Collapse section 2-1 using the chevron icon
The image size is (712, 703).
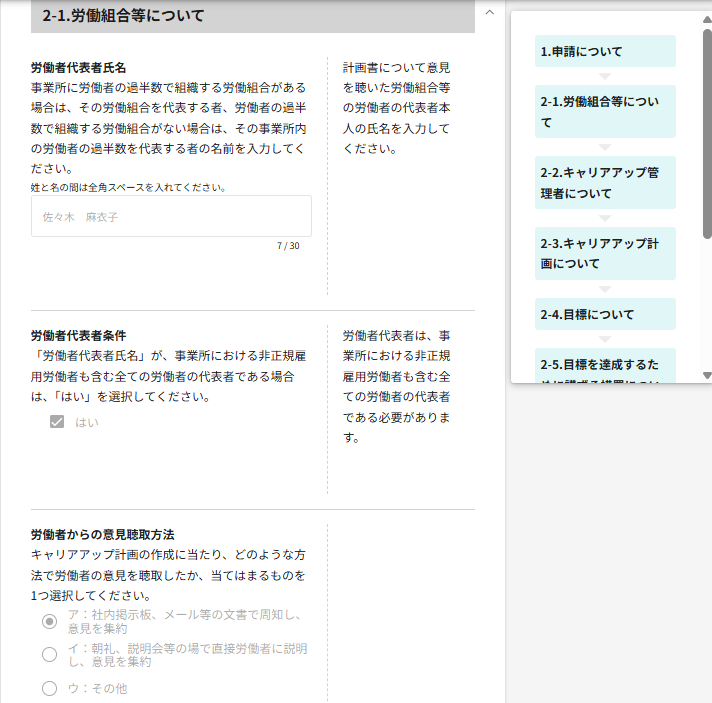(x=489, y=13)
